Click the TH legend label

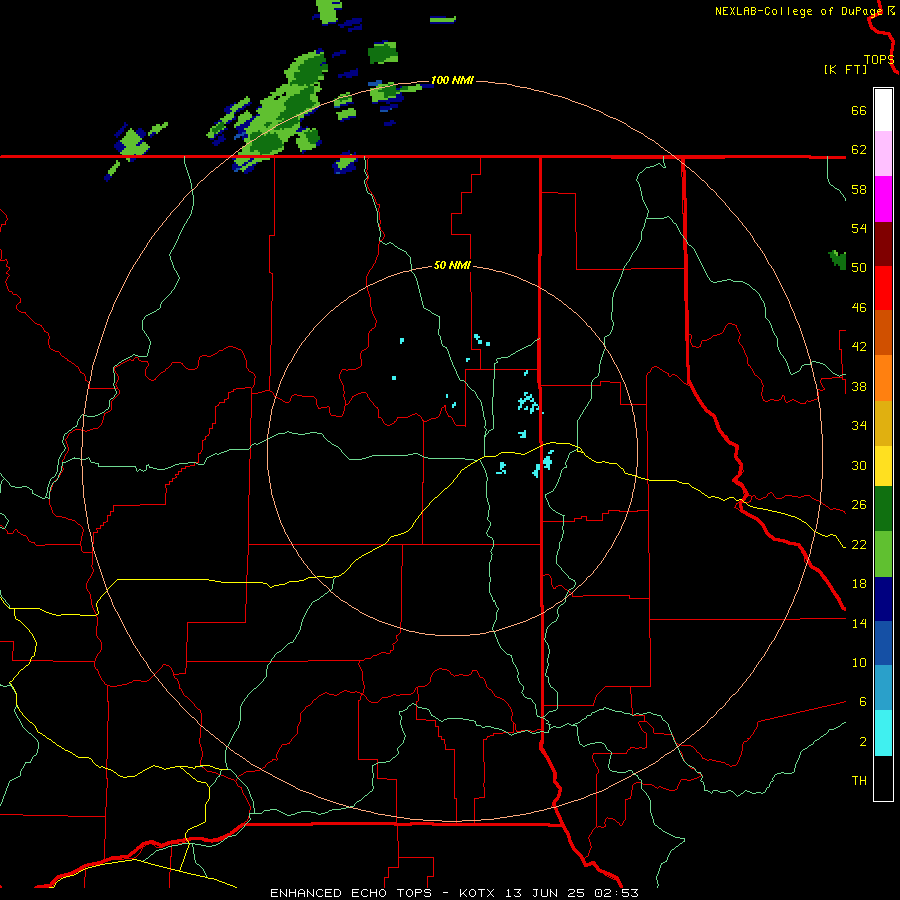click(x=859, y=781)
